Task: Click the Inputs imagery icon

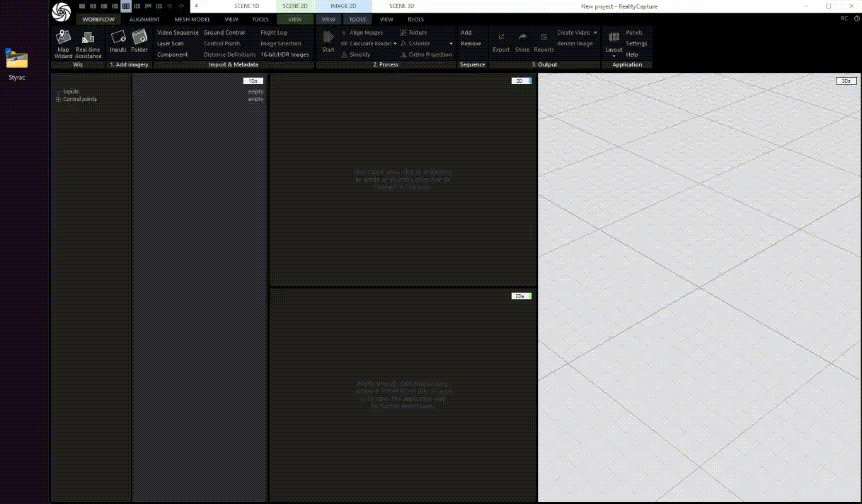Action: 118,43
